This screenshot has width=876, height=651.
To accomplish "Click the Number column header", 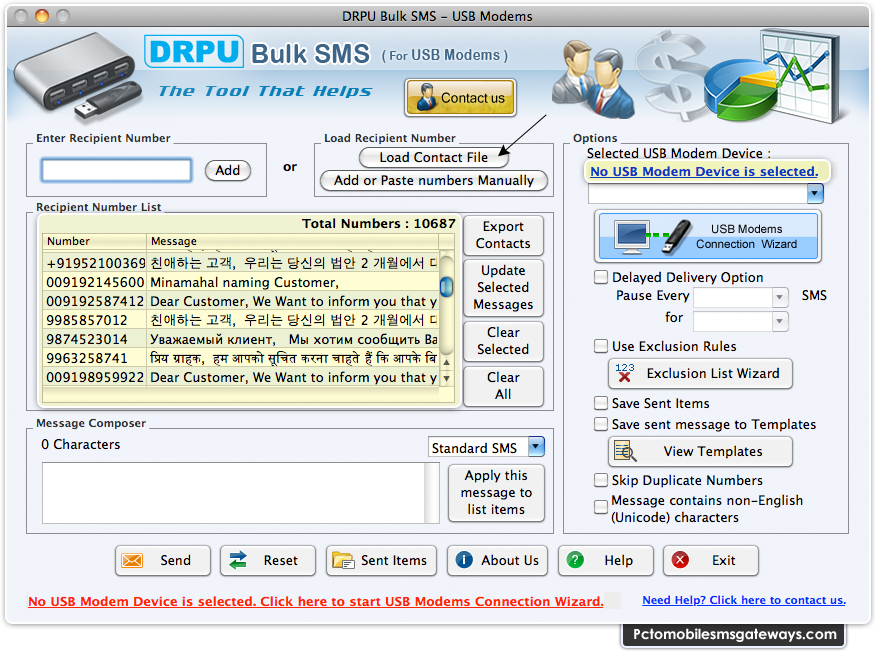I will click(94, 241).
